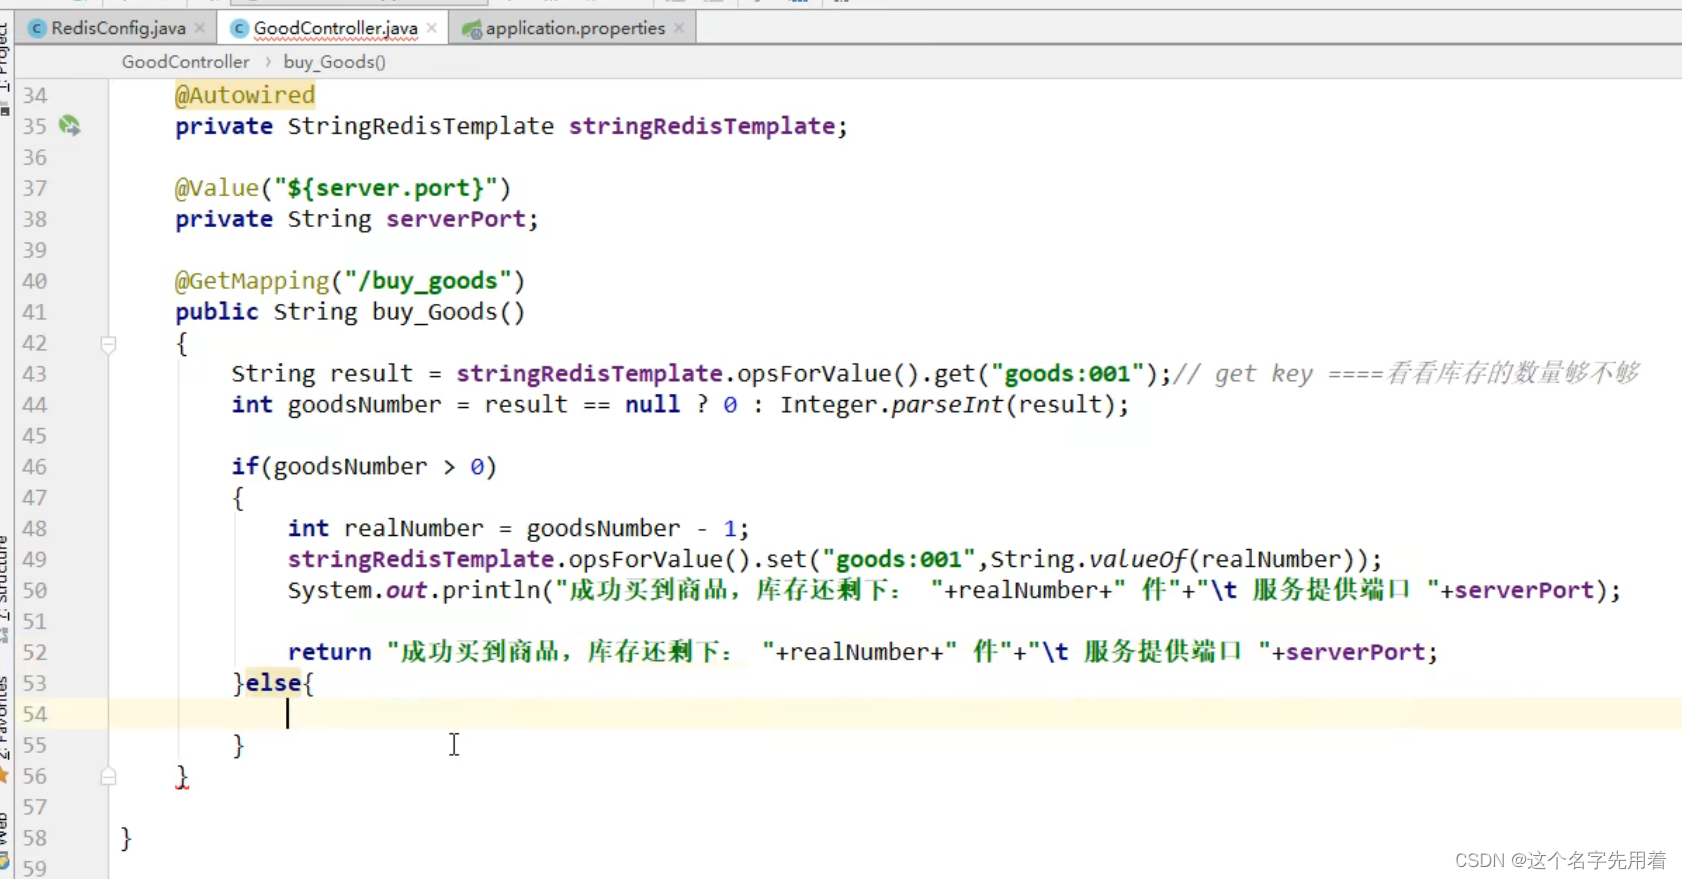
Task: Click the @Autowired annotation
Action: tap(245, 95)
